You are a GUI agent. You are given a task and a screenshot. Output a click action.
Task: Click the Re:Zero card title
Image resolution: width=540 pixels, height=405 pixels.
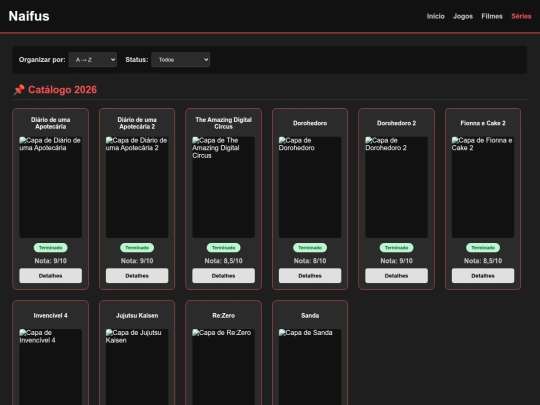point(224,315)
